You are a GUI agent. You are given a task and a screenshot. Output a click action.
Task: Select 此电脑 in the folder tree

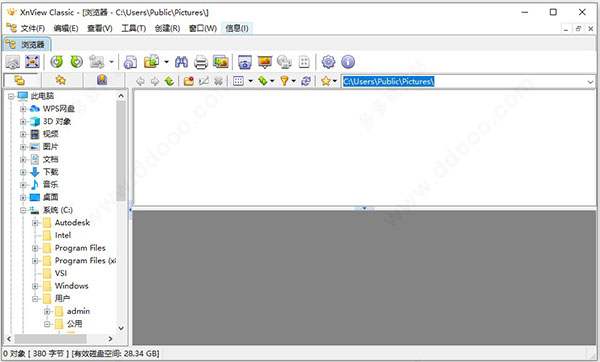click(x=42, y=96)
